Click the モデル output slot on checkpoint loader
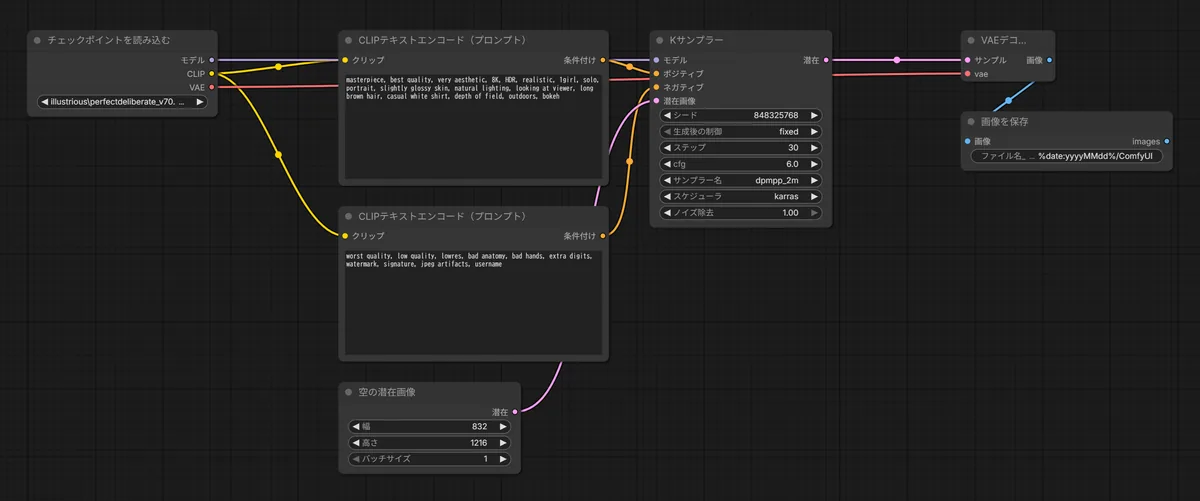 pos(211,60)
